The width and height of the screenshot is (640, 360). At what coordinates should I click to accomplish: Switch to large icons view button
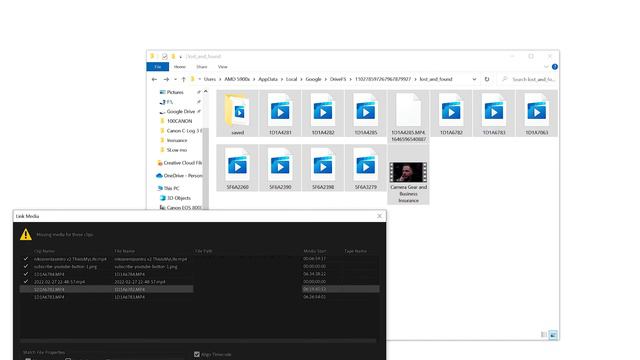tap(553, 335)
